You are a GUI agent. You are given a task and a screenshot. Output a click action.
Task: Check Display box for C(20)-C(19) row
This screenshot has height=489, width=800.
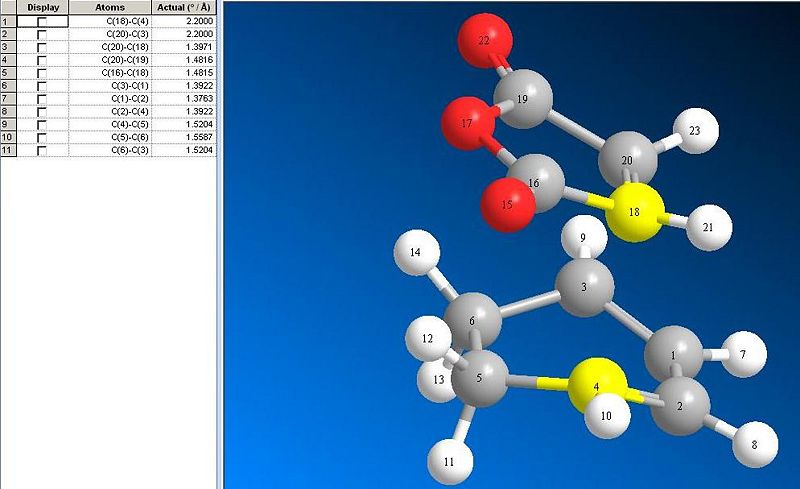pos(42,60)
